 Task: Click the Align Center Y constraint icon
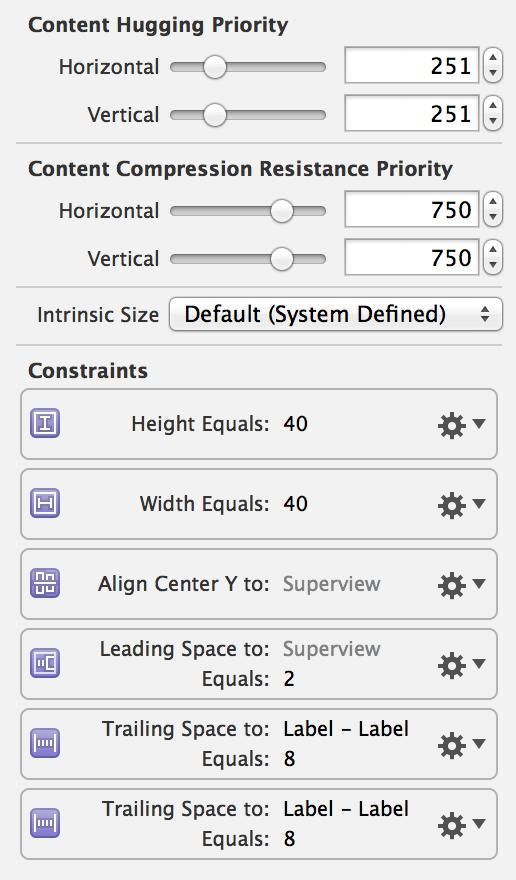click(x=45, y=583)
